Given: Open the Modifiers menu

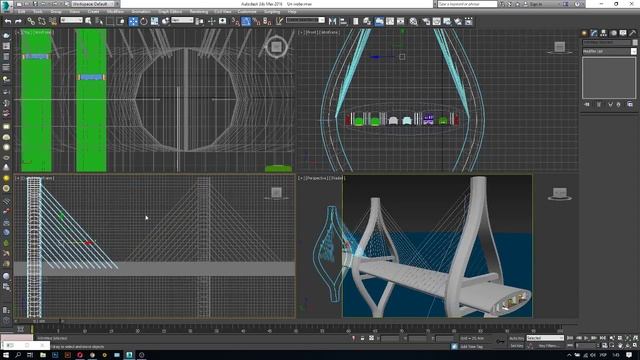Looking at the screenshot, I should pos(115,12).
